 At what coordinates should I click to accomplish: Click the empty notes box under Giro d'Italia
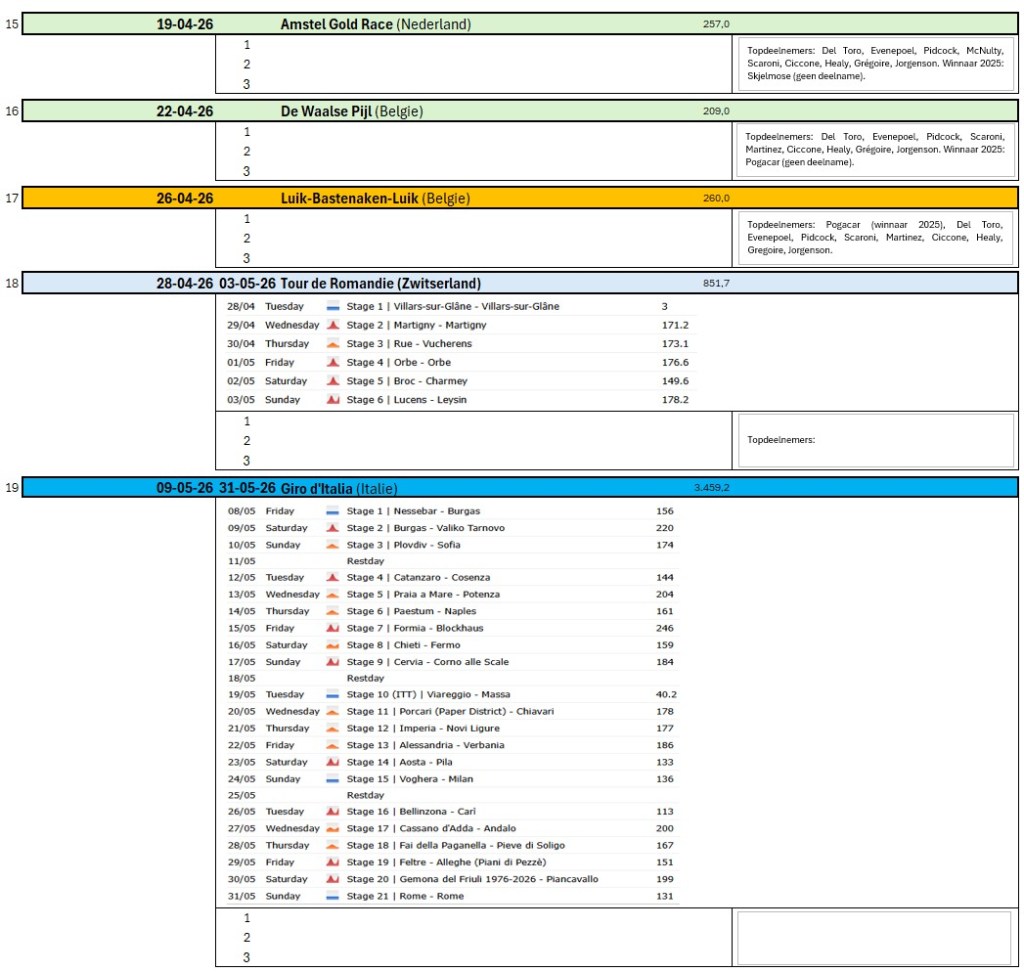point(874,937)
